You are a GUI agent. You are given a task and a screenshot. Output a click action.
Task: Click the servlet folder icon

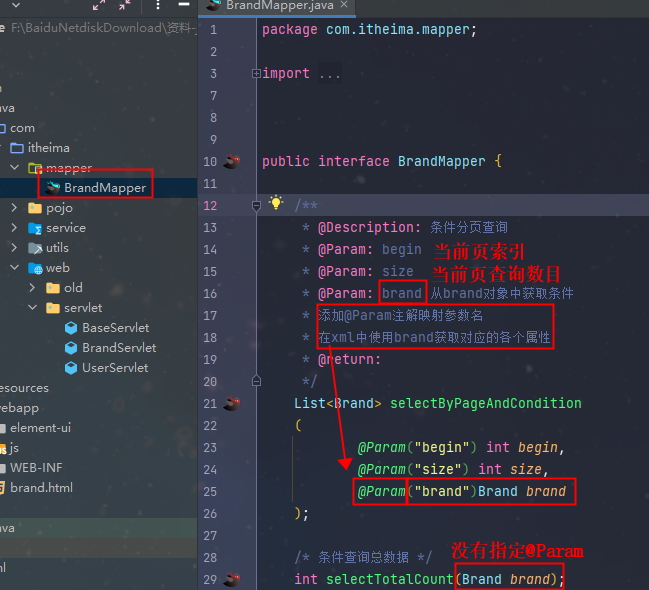(x=53, y=308)
